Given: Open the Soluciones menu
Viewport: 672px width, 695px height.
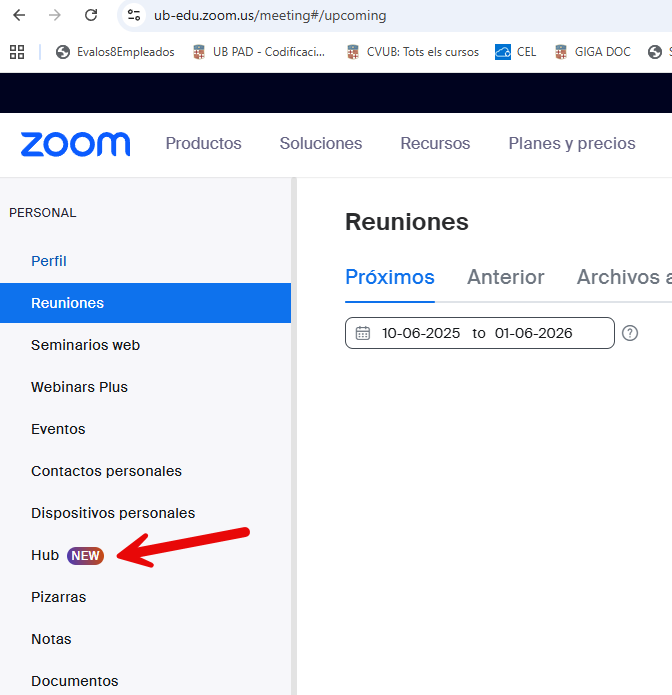Looking at the screenshot, I should coord(321,144).
